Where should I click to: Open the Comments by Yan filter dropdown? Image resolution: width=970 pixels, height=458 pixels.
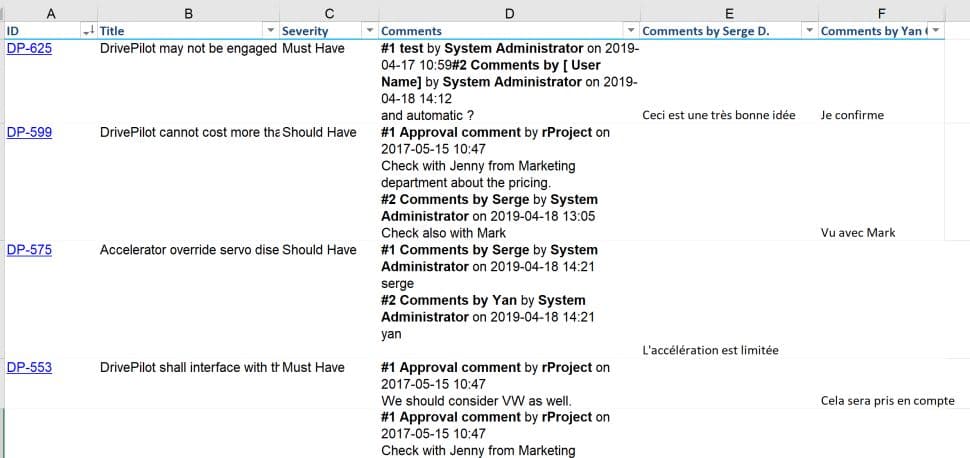(x=935, y=32)
